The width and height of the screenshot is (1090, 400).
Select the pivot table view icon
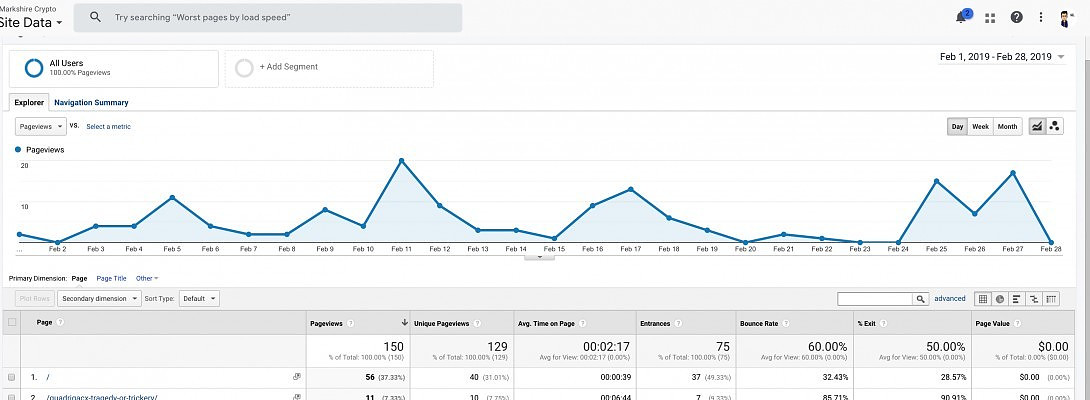click(1051, 298)
